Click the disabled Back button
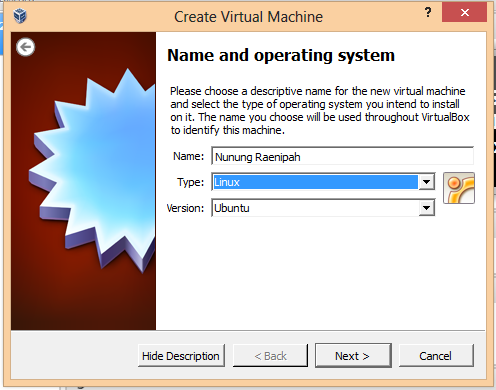The image size is (496, 390). point(270,356)
